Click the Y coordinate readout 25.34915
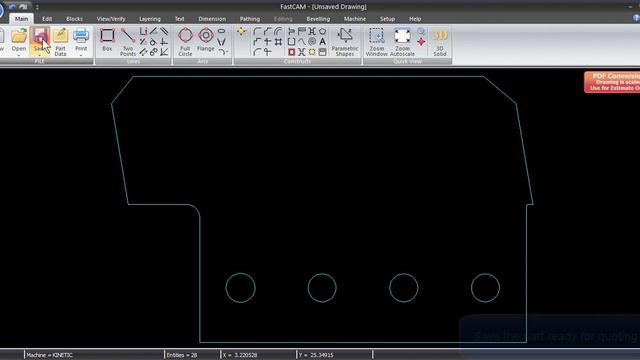This screenshot has width=640, height=360. point(316,355)
